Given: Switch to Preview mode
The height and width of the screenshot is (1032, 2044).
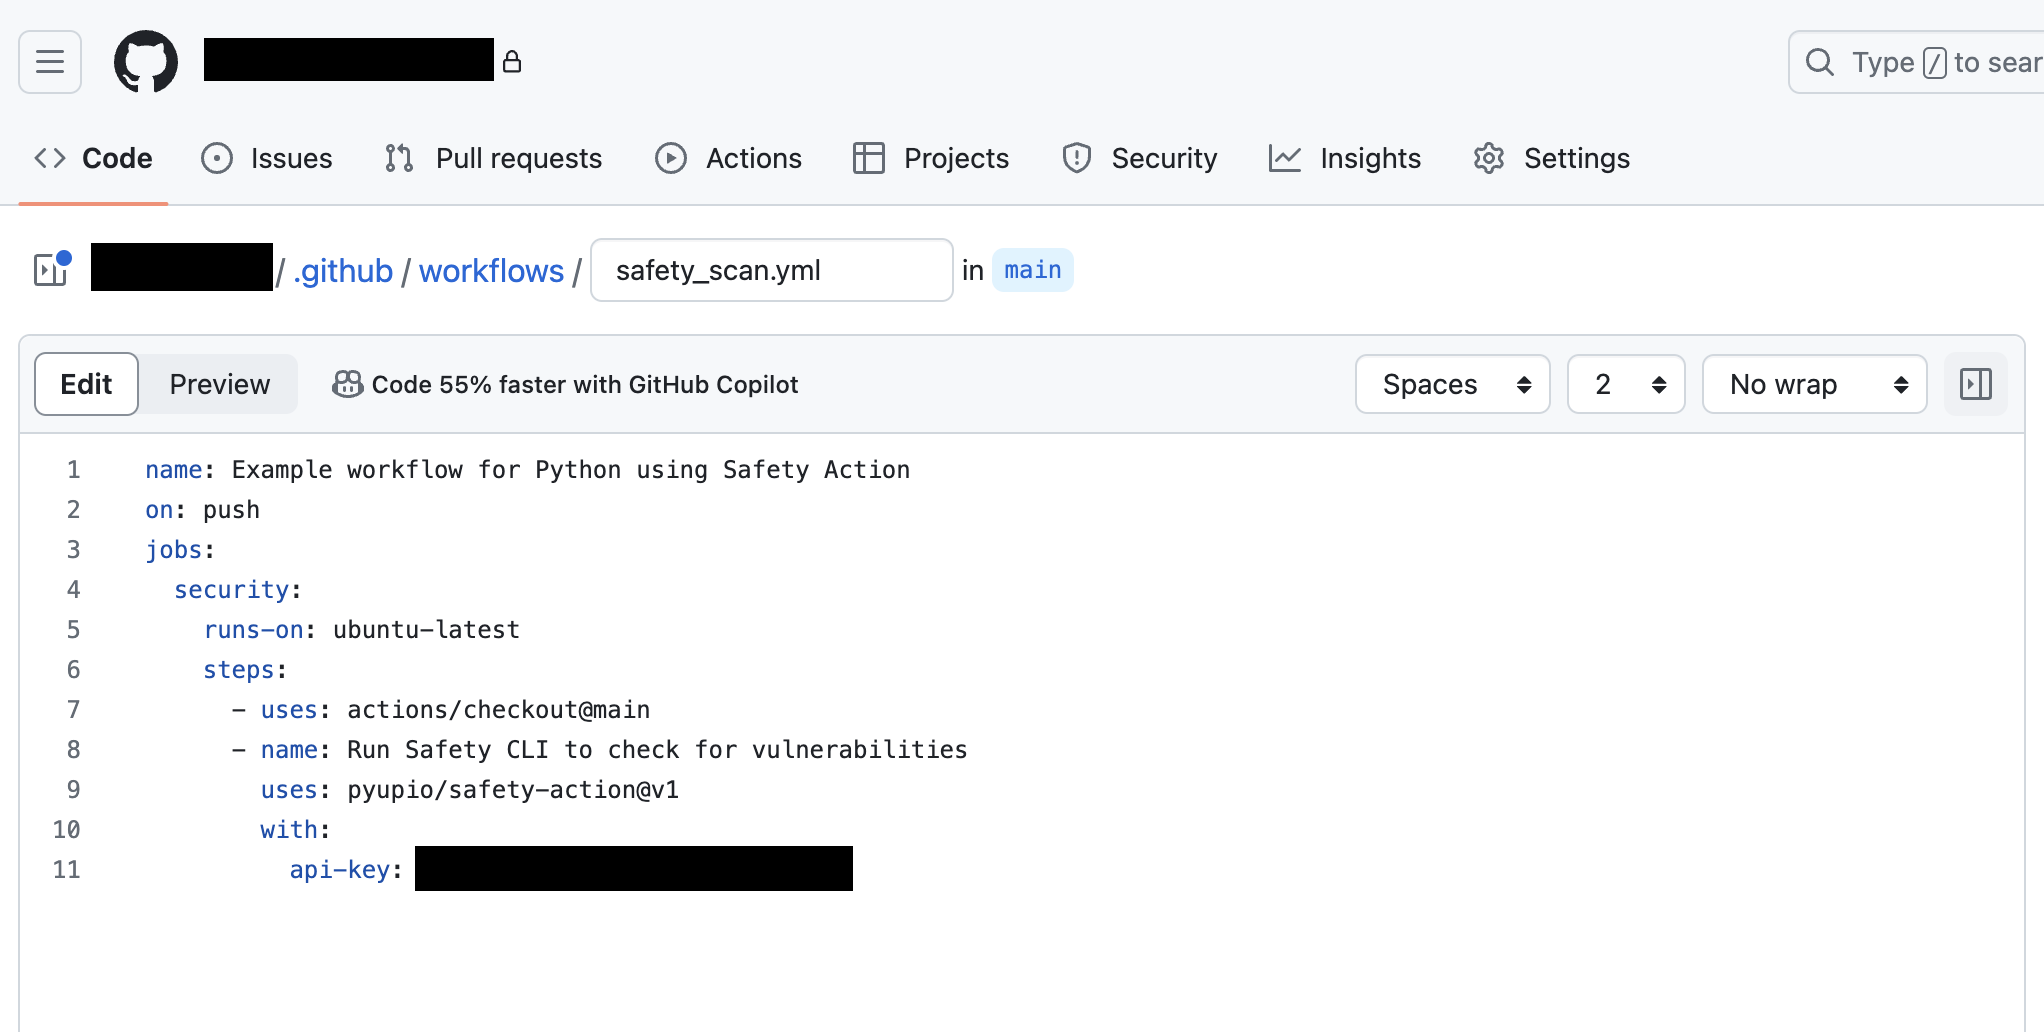Looking at the screenshot, I should coord(219,384).
